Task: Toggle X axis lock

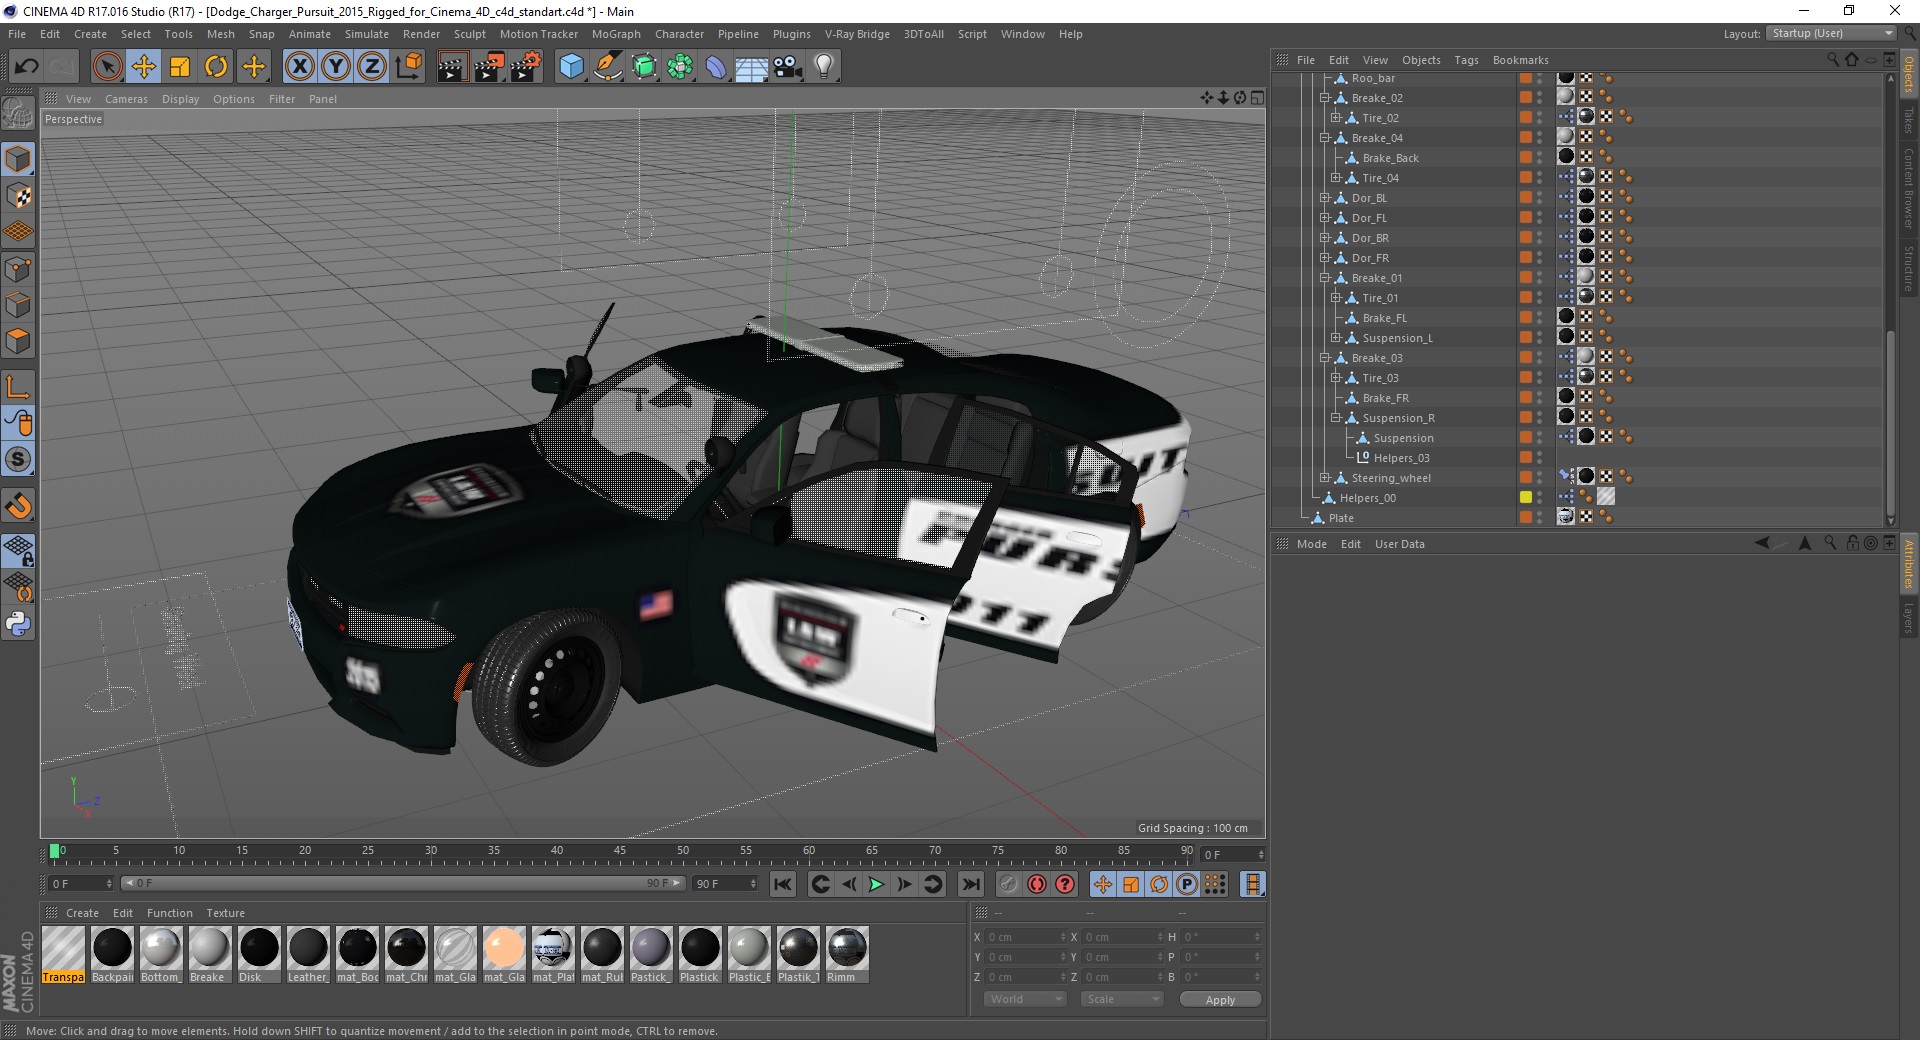Action: pos(299,67)
